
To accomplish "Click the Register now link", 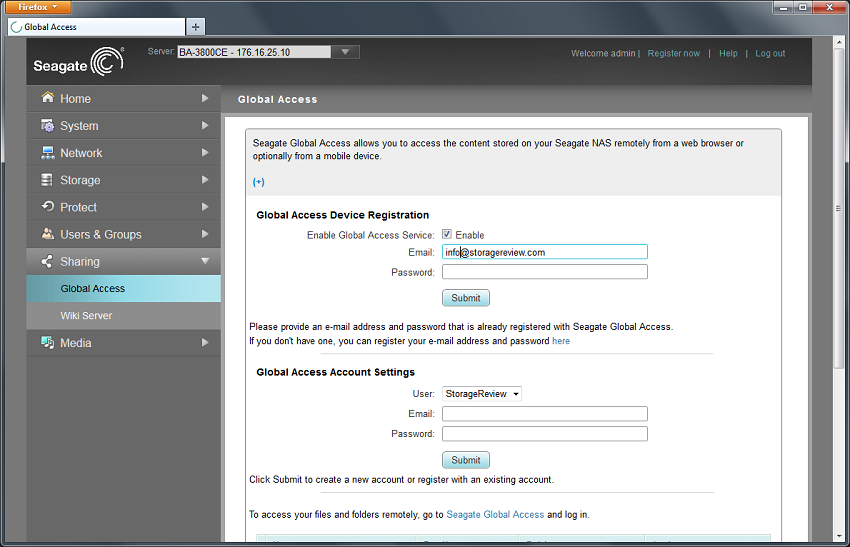I will [673, 53].
